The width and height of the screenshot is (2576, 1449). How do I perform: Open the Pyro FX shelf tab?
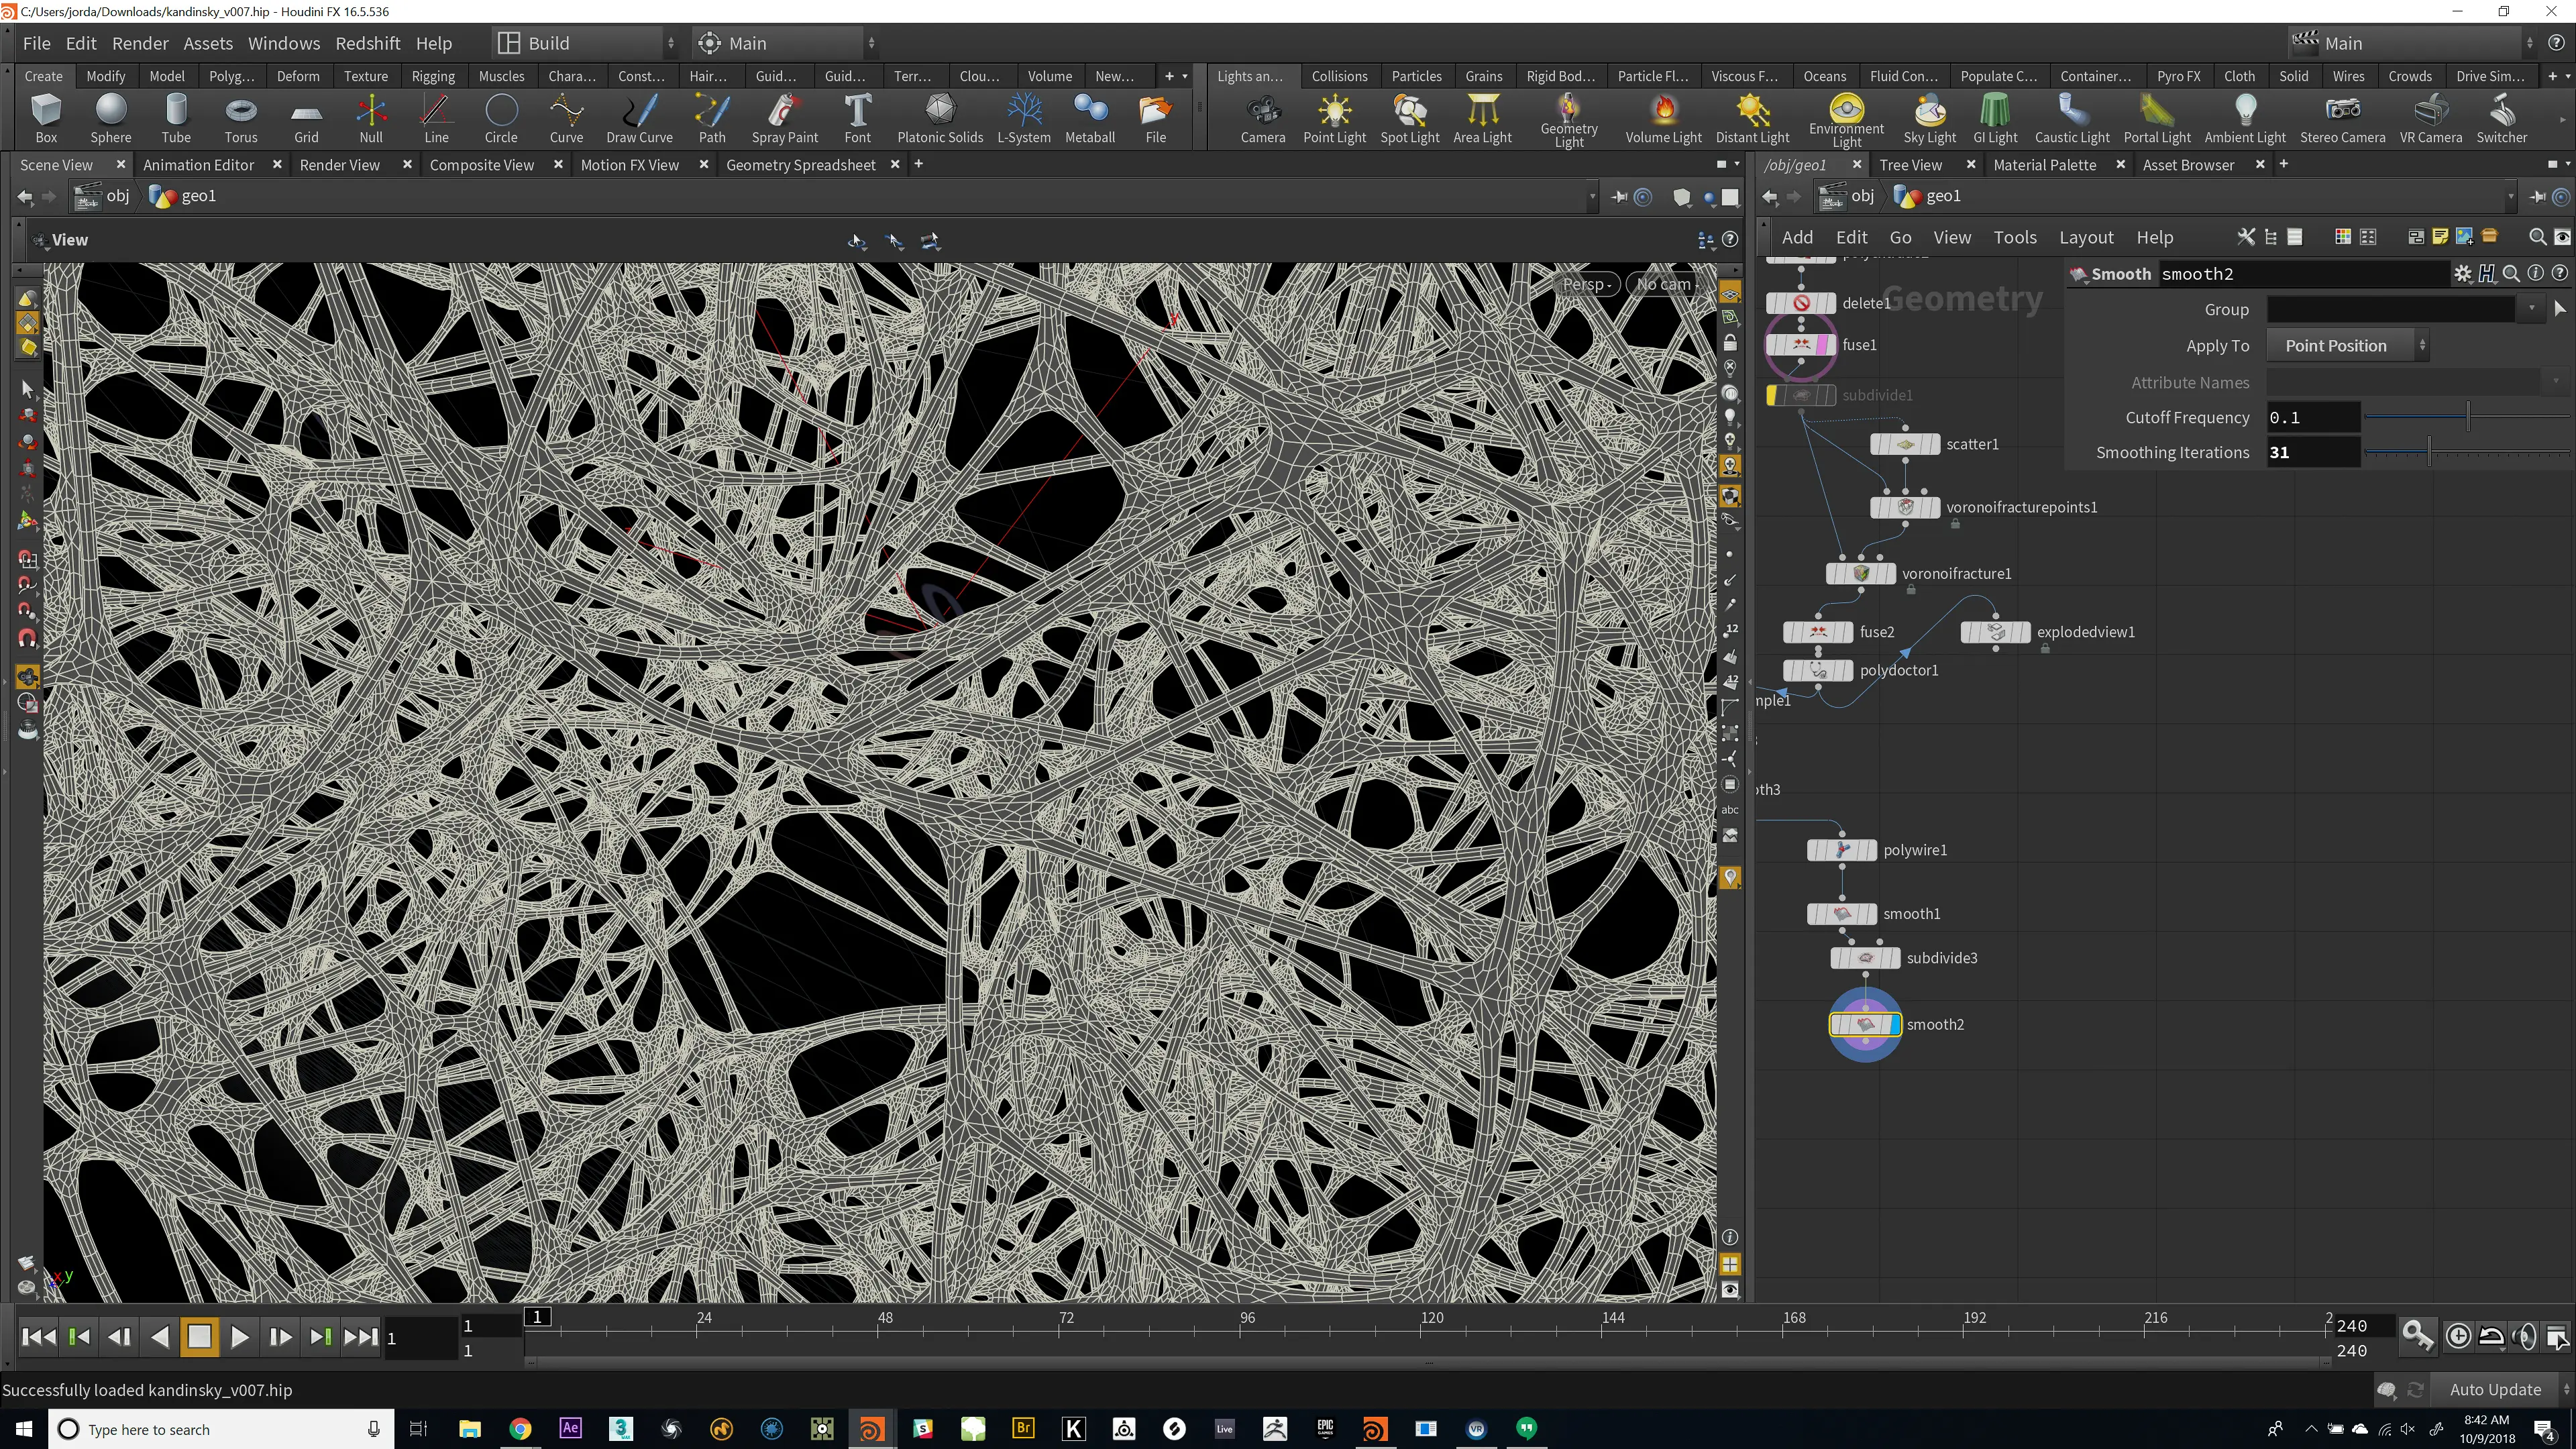point(2178,76)
